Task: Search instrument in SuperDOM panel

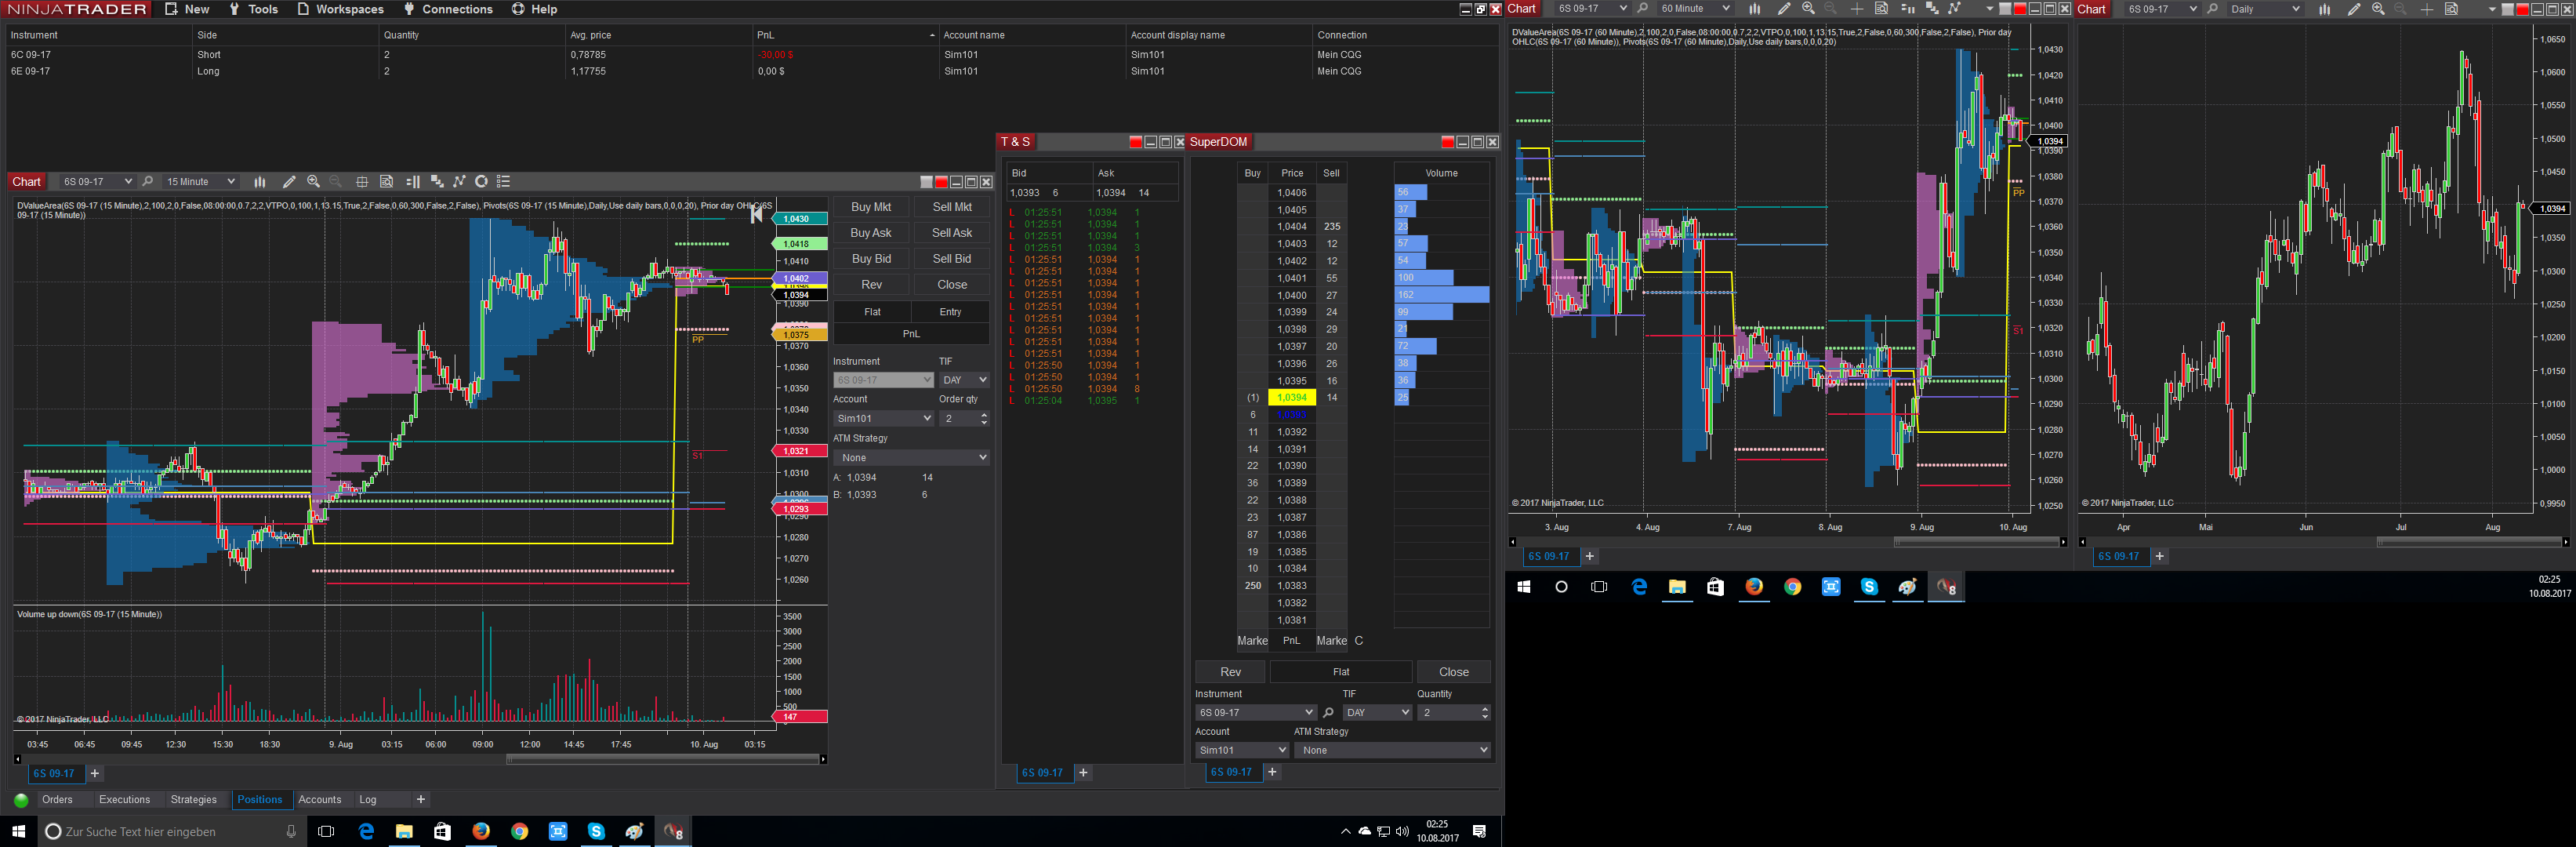Action: (x=1328, y=713)
